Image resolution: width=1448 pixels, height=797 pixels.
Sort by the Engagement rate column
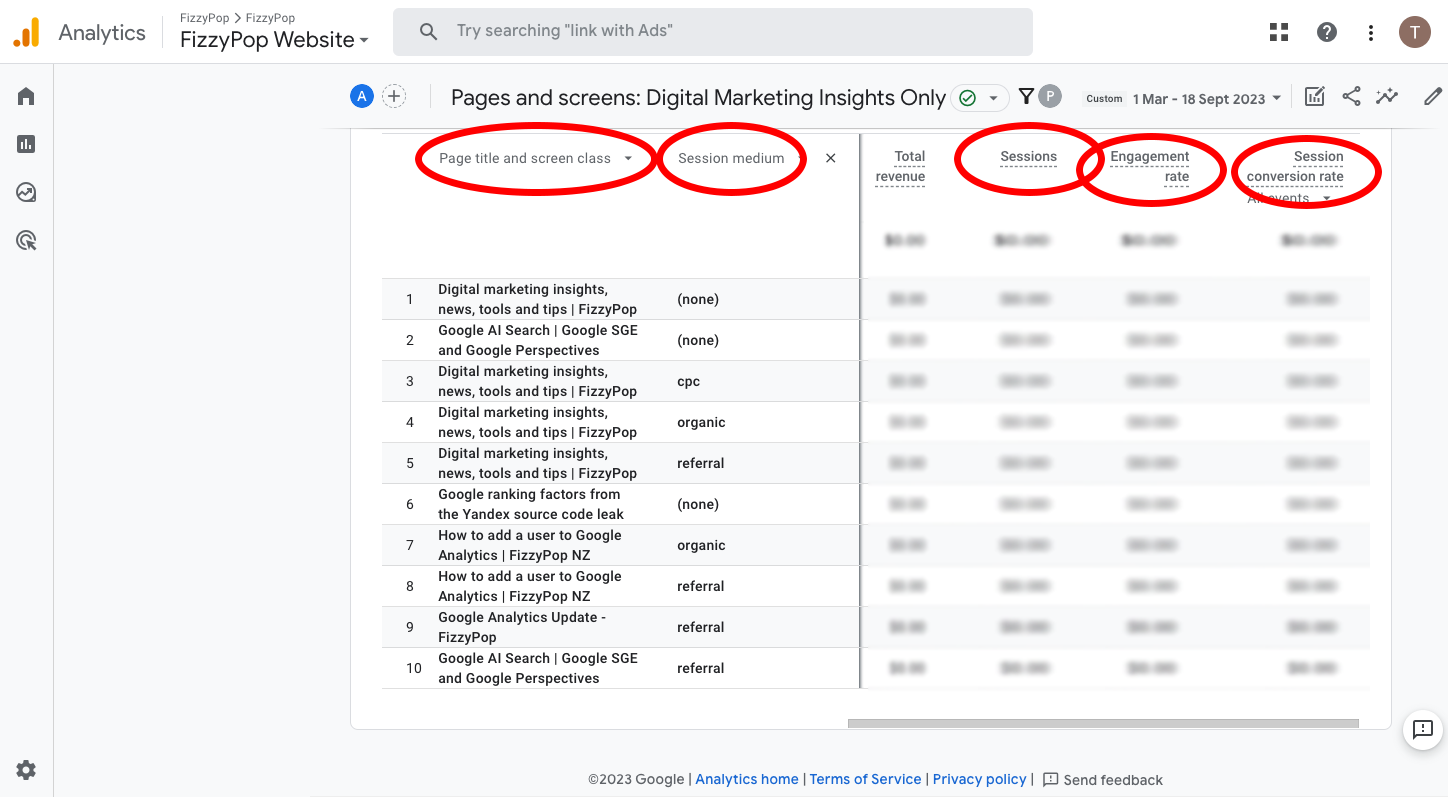coord(1150,166)
